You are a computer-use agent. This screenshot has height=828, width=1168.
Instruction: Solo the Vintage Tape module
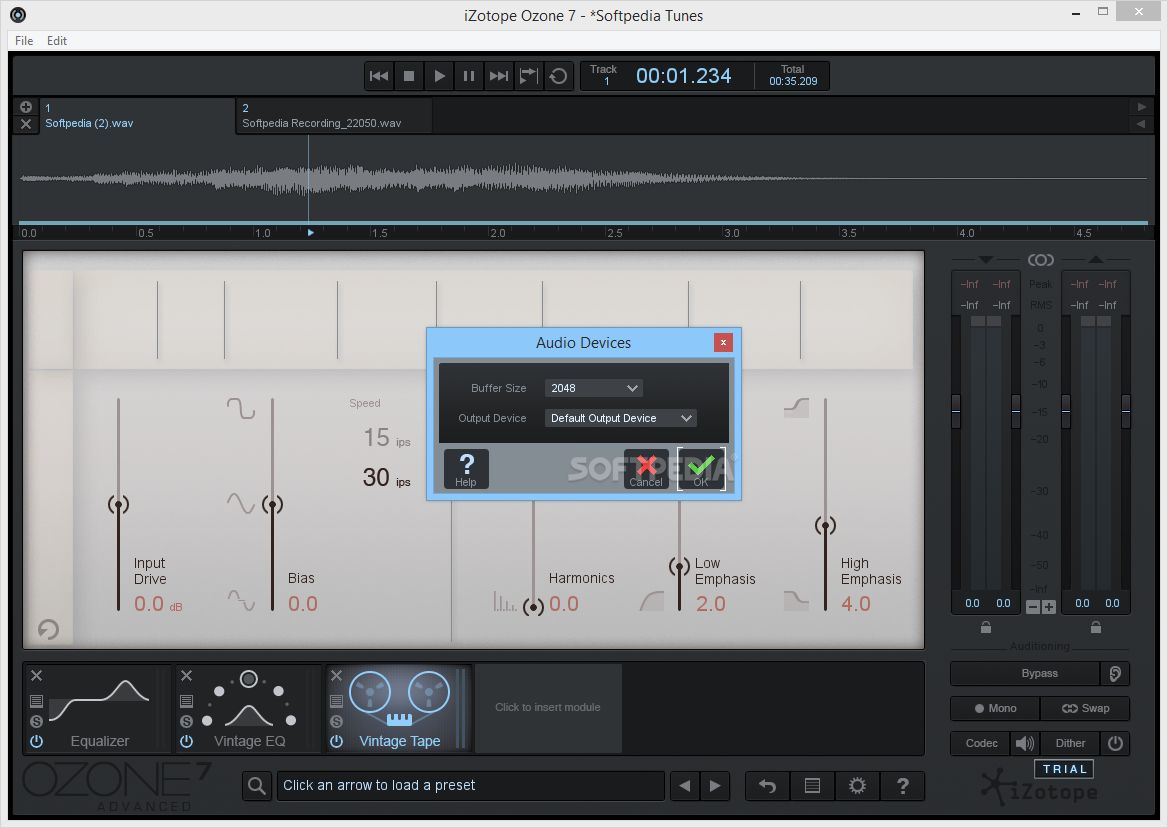tap(336, 721)
